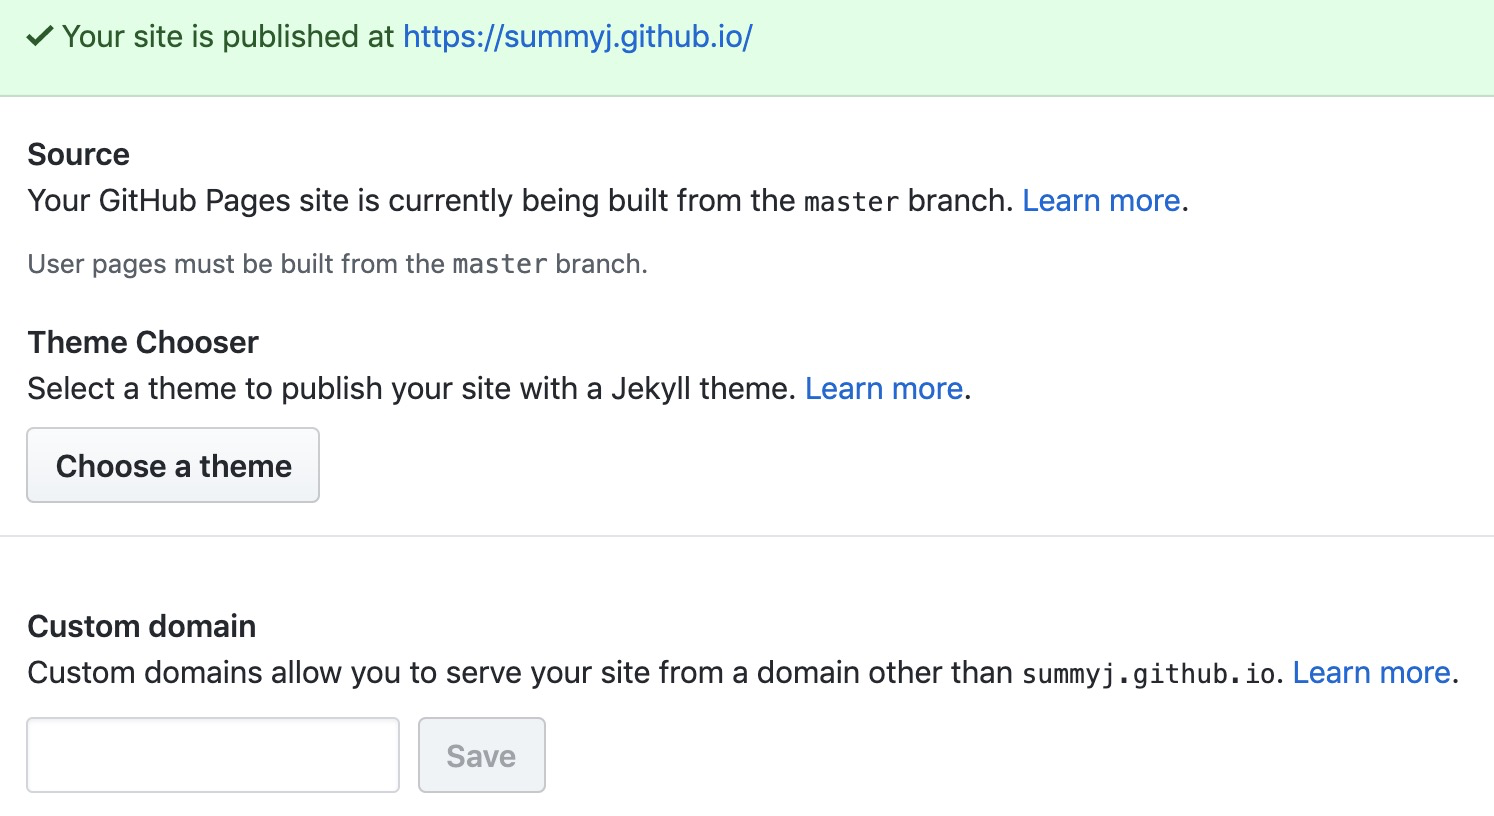This screenshot has width=1494, height=816.
Task: Click the summyj.github.io monospace domain text
Action: coord(1148,674)
